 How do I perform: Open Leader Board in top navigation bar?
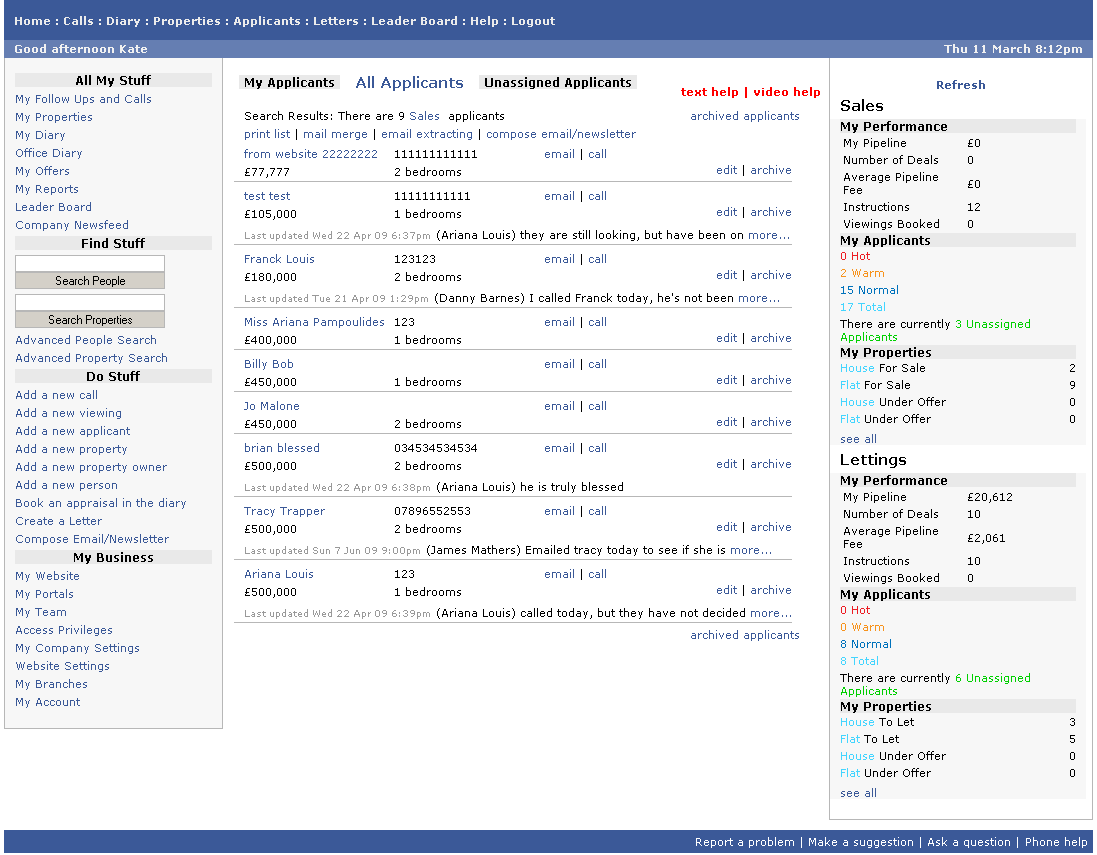tap(414, 21)
